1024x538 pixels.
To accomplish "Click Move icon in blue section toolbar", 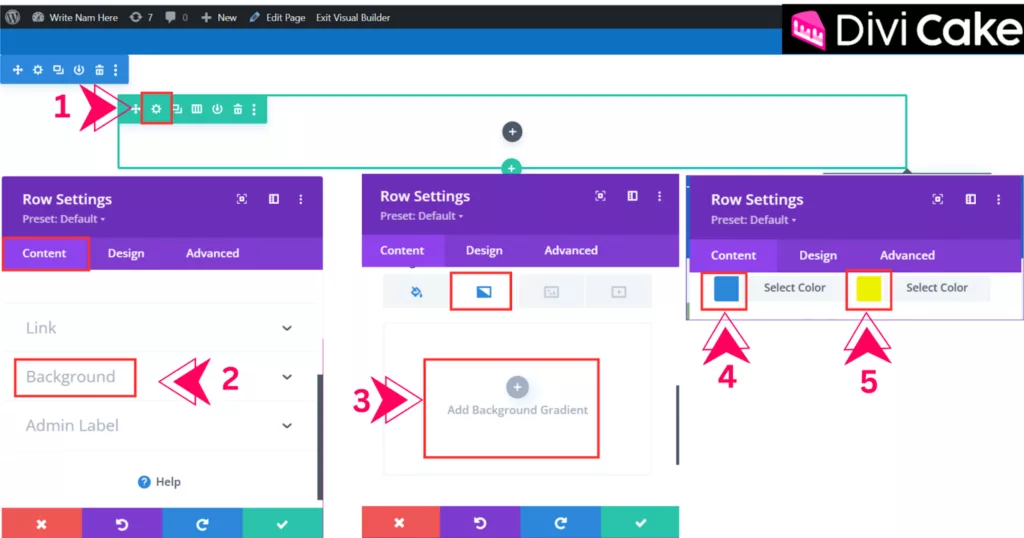I will click(18, 69).
